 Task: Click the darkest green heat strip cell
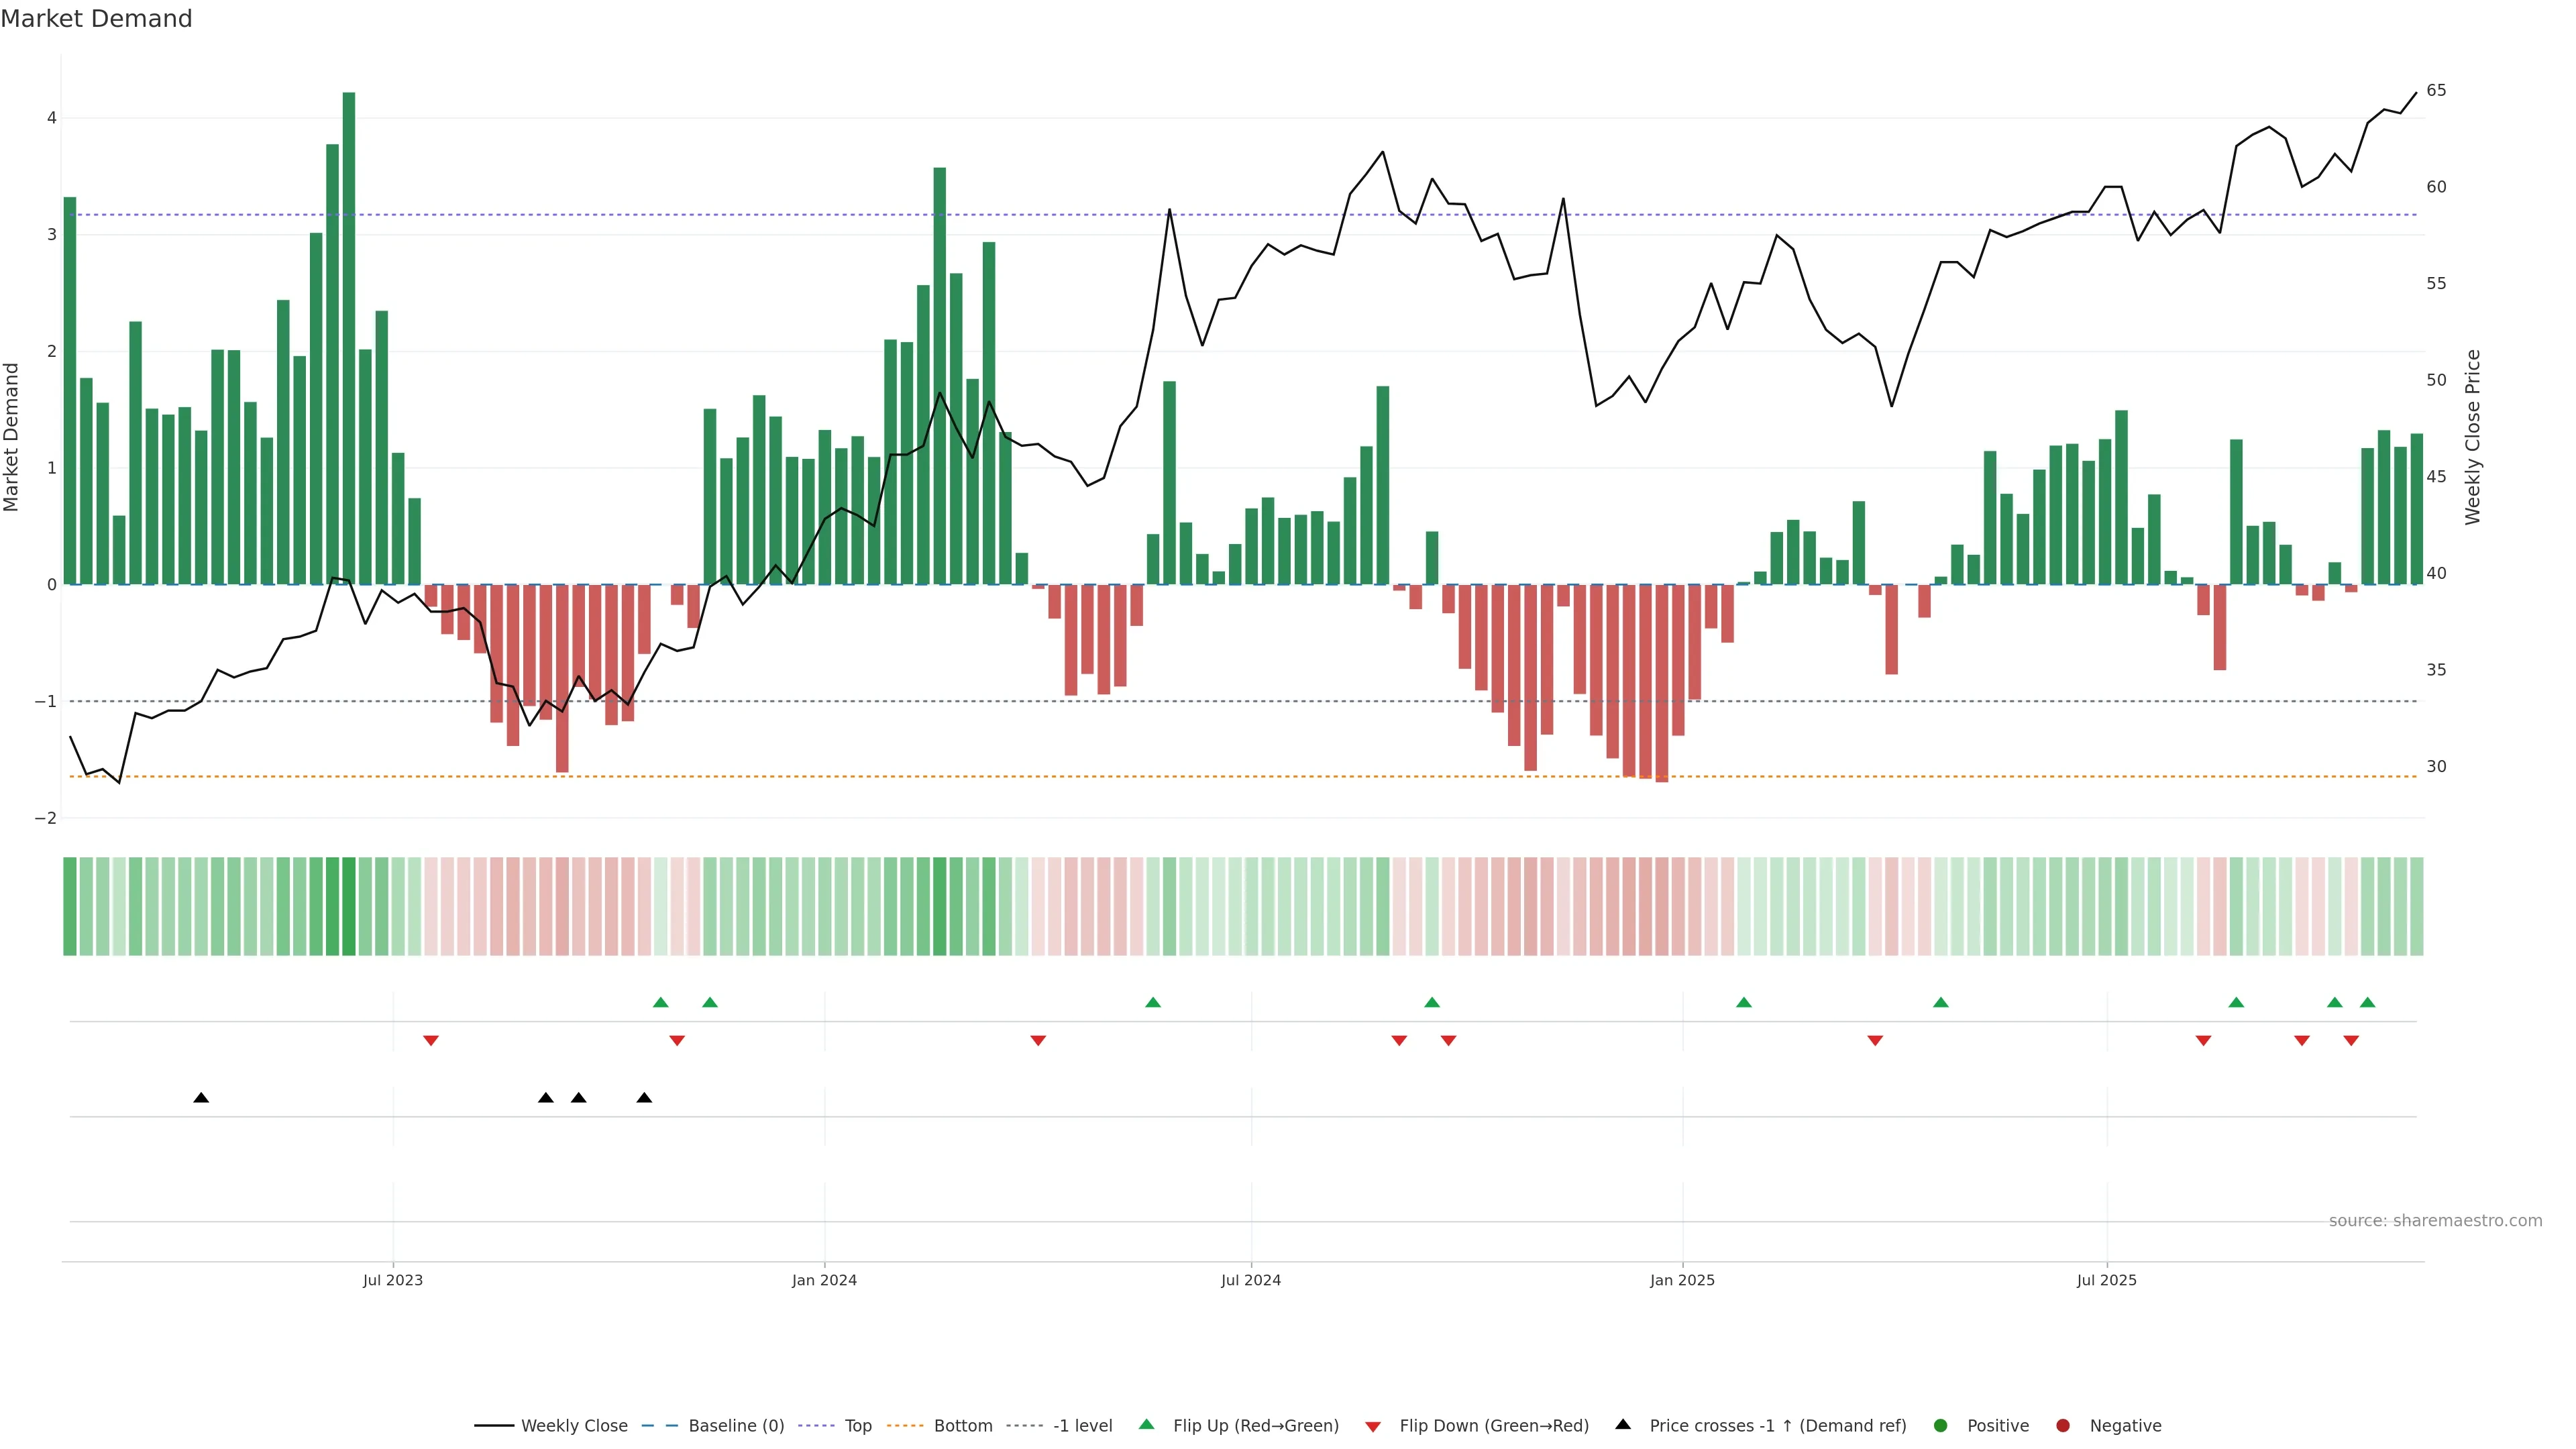tap(349, 906)
